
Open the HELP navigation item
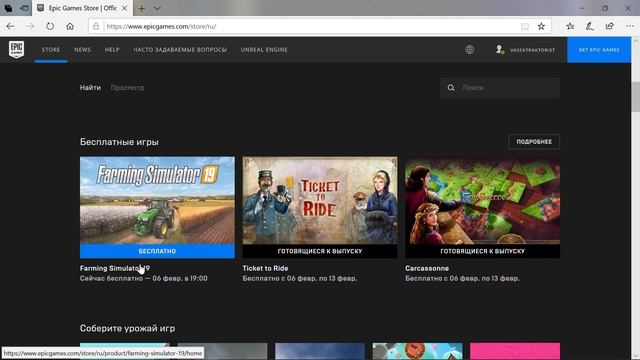click(112, 50)
